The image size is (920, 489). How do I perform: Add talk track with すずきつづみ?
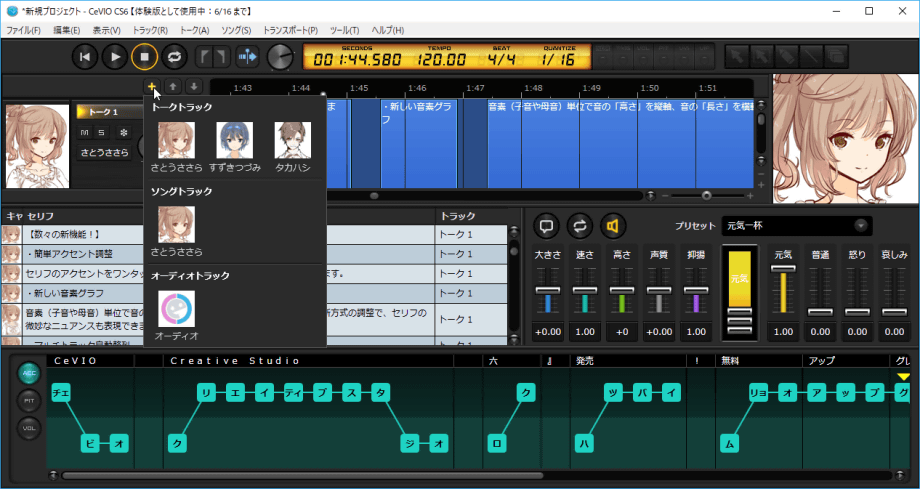[x=235, y=147]
